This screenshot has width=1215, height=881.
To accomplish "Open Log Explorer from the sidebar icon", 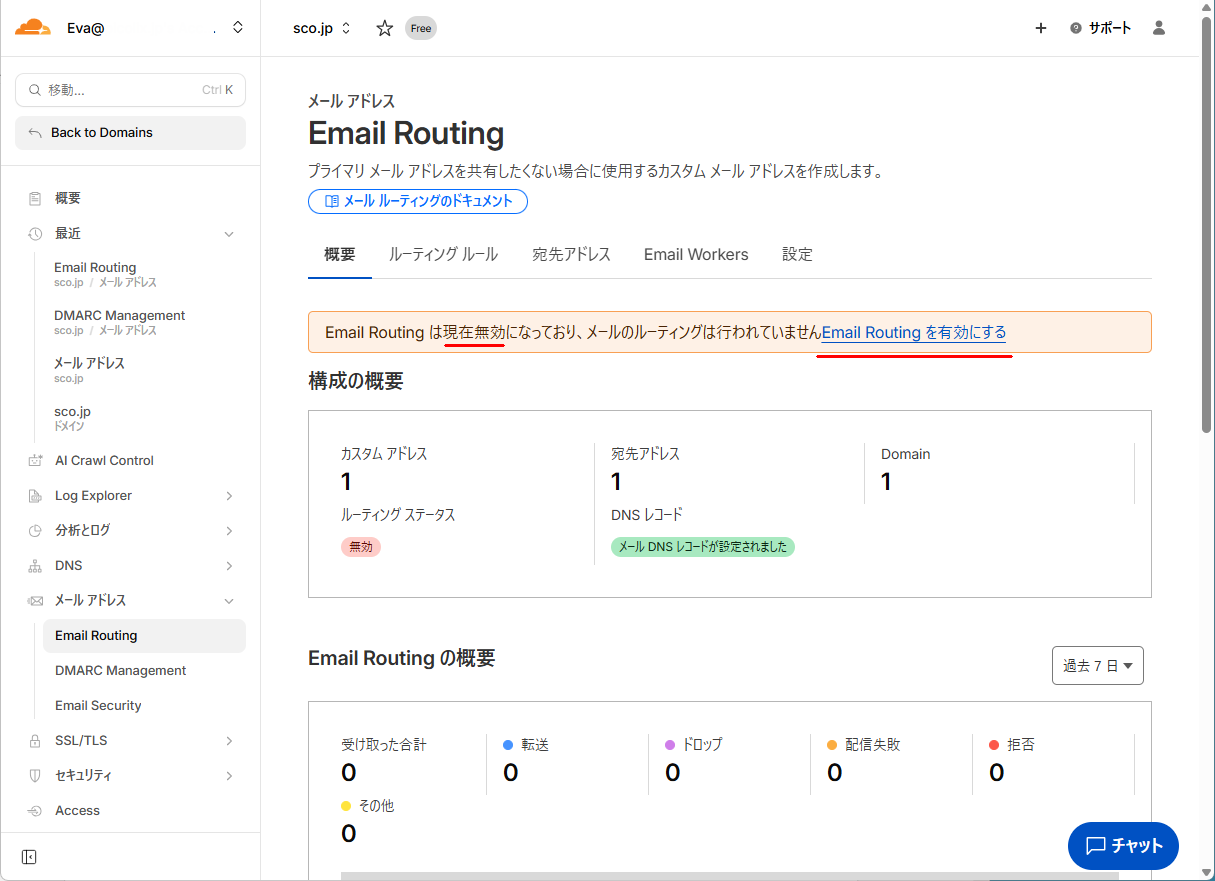I will [35, 495].
